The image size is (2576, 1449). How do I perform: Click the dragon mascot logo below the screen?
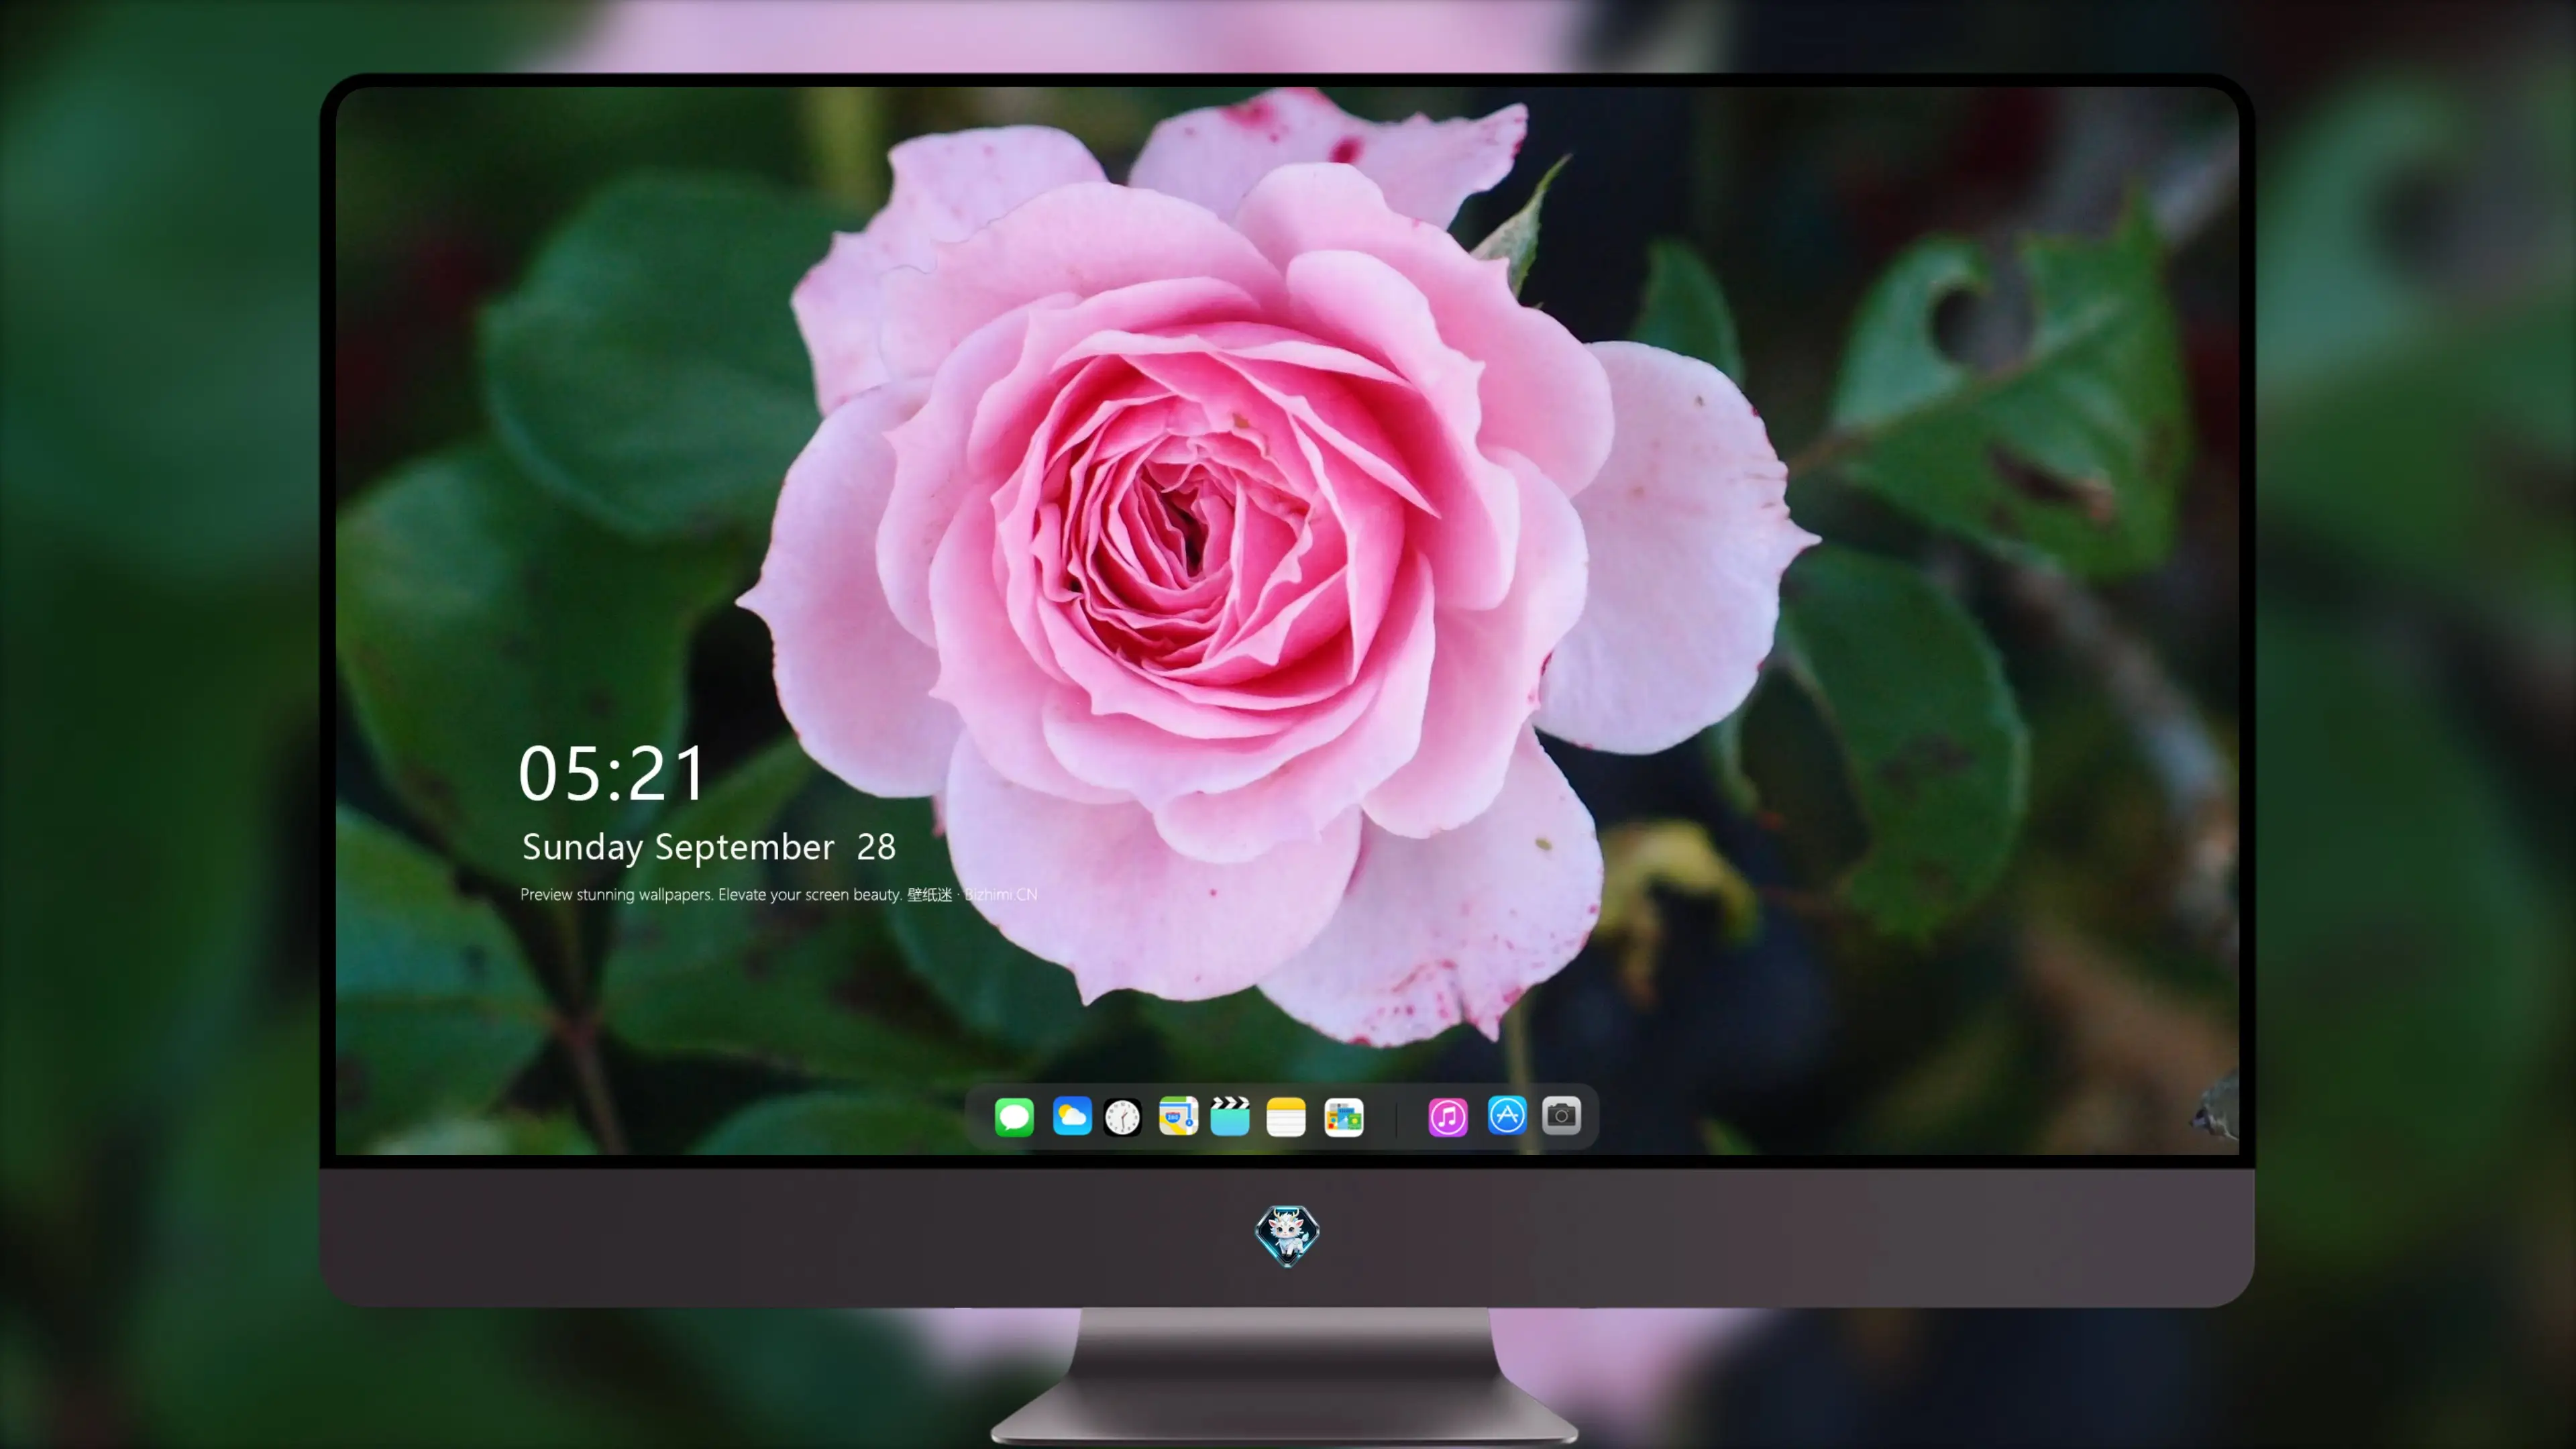pos(1287,1235)
